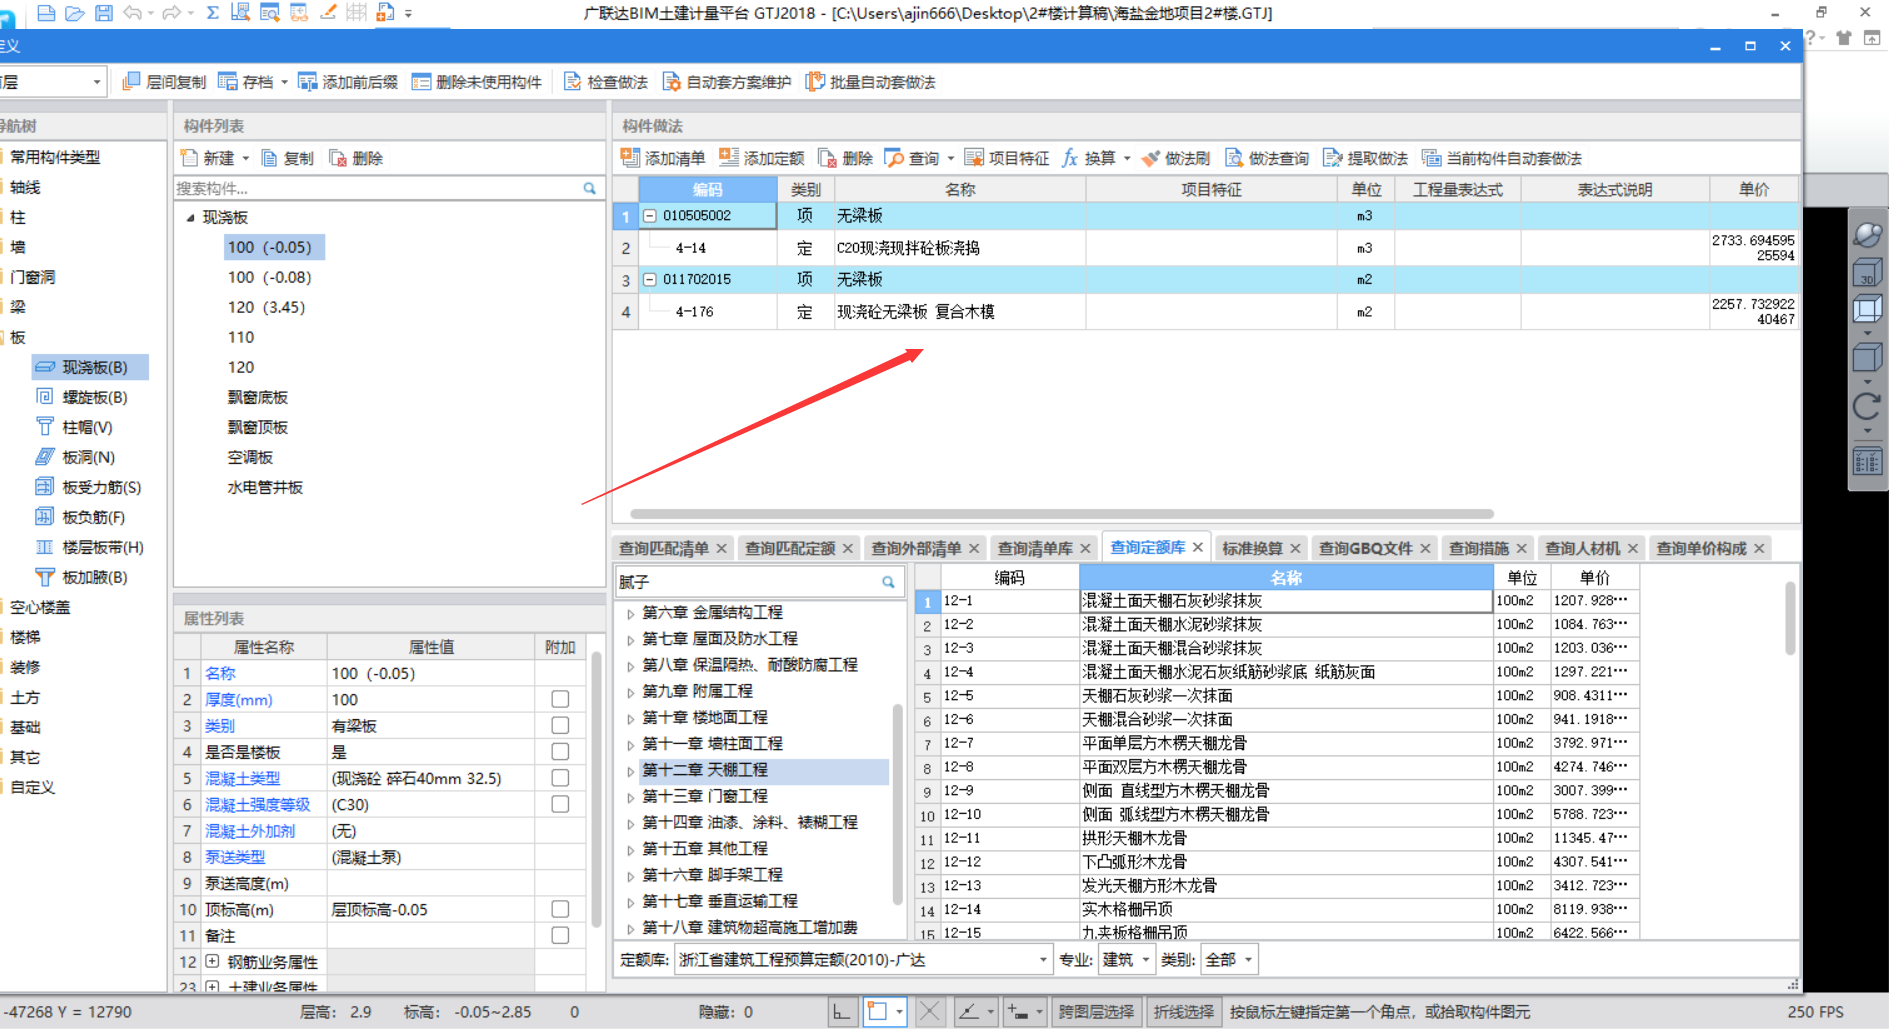
Task: Toggle 附加 checkbox for 类别 row
Action: 560,725
